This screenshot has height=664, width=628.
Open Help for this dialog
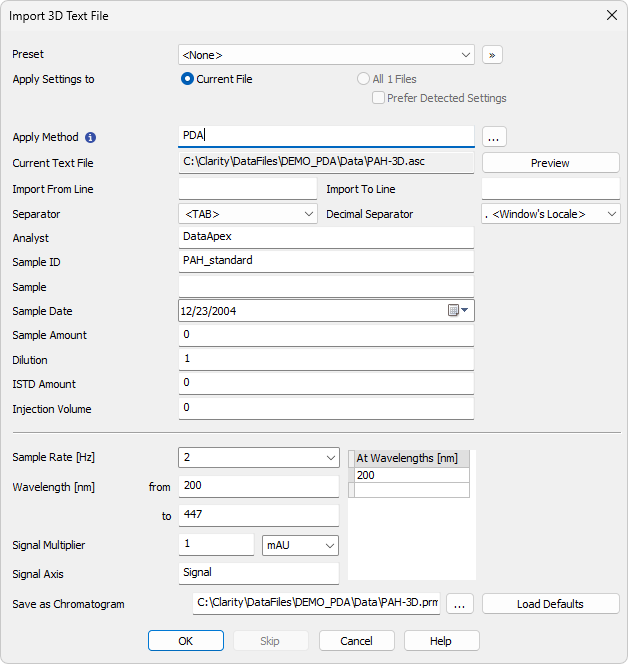441,641
